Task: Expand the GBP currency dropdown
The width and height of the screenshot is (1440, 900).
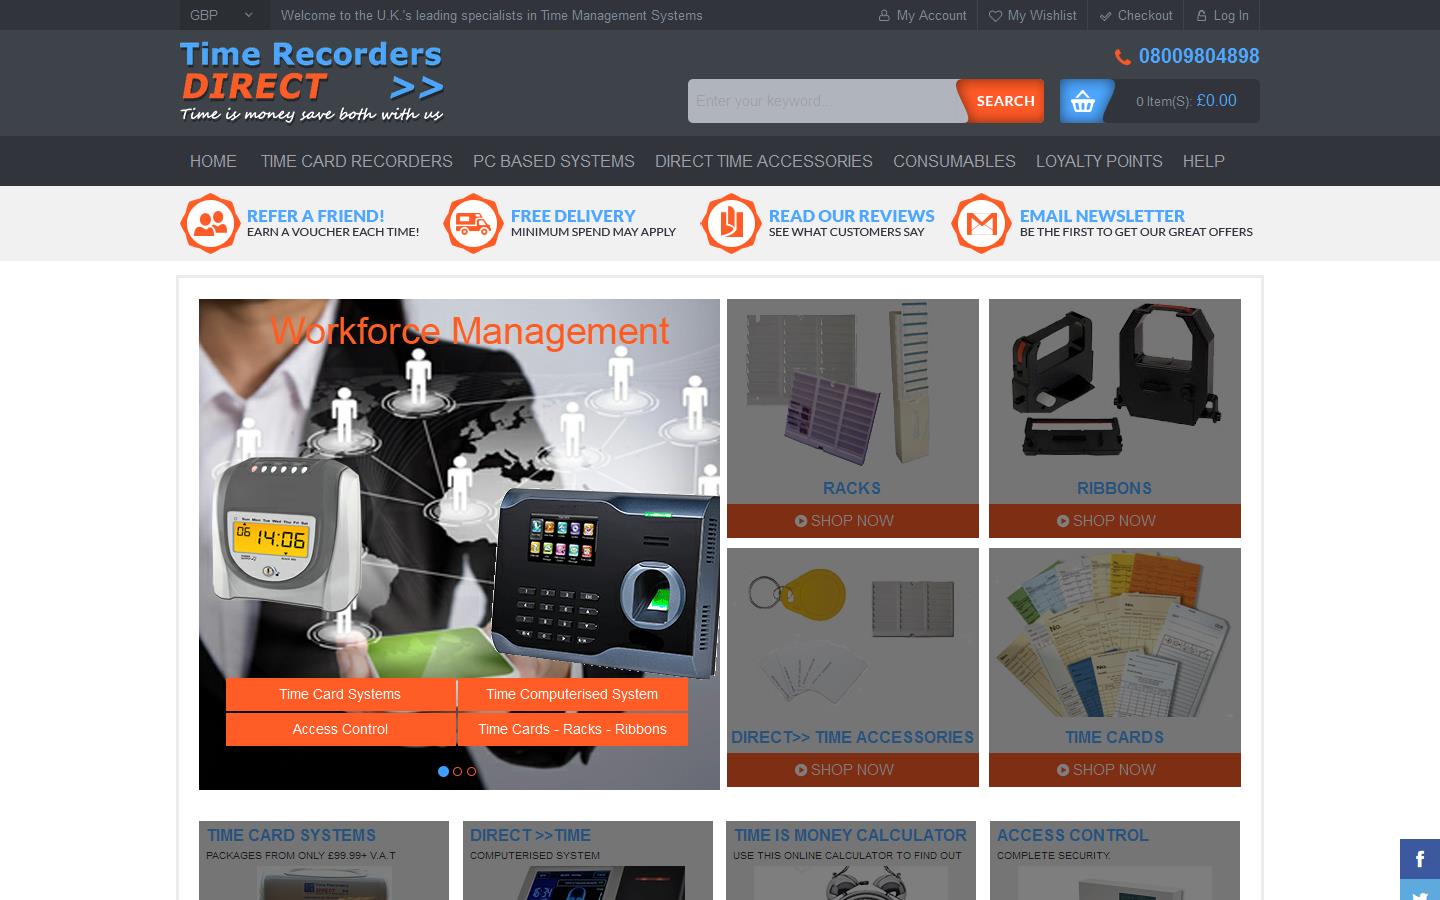Action: coord(222,15)
